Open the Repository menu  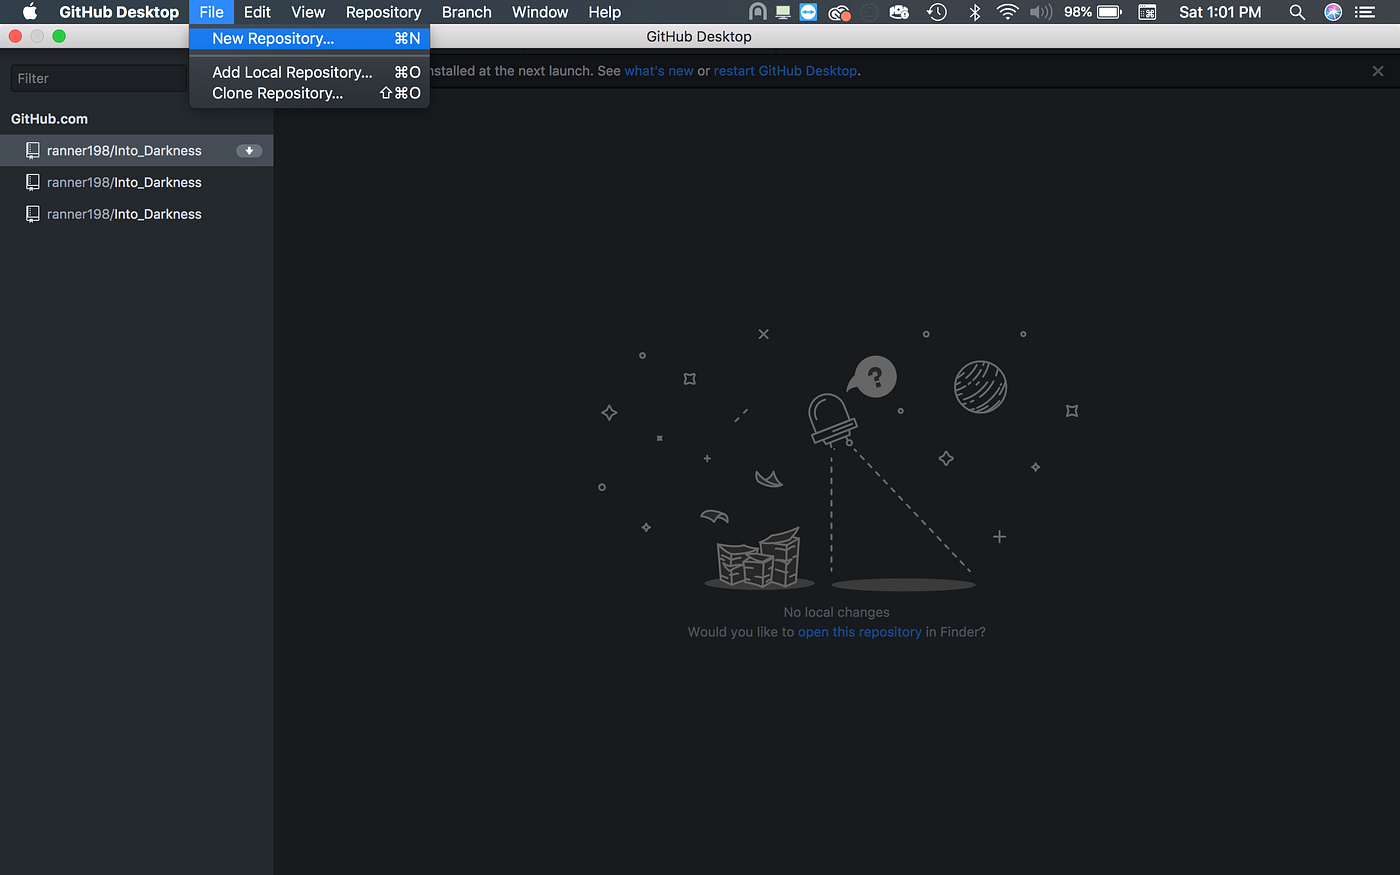click(x=383, y=12)
